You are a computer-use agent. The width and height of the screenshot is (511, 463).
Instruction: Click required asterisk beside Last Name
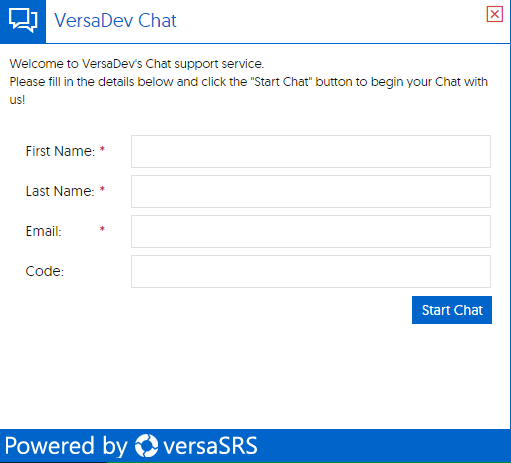[102, 190]
